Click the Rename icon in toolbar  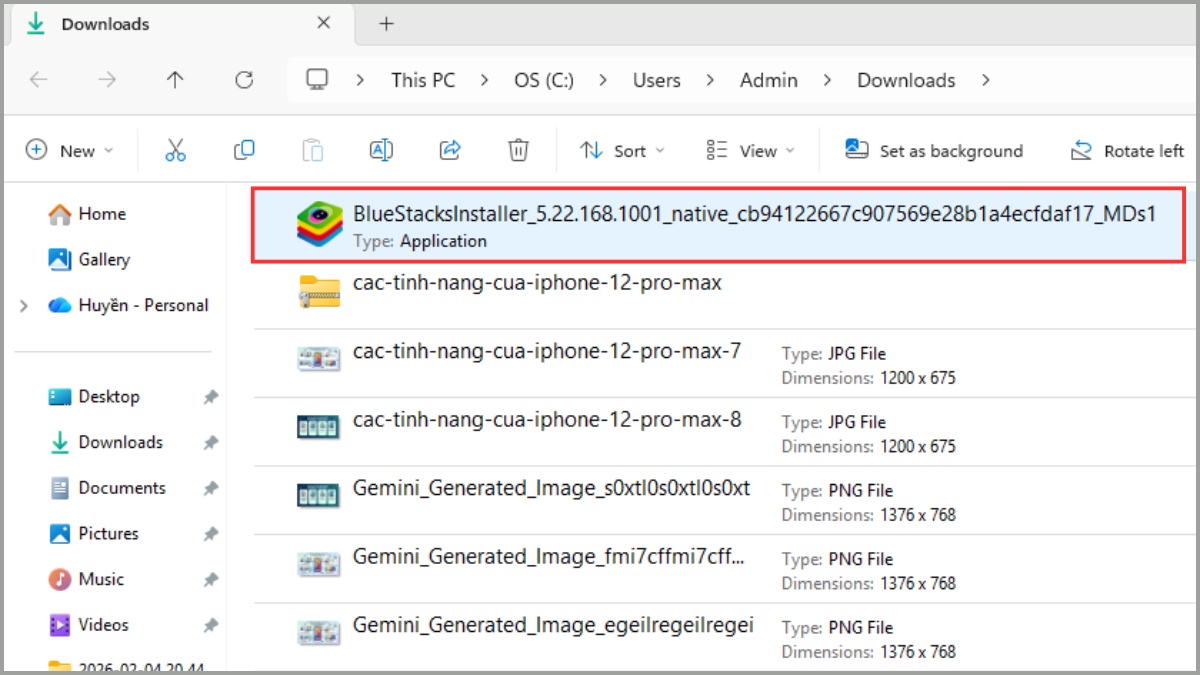pos(381,150)
